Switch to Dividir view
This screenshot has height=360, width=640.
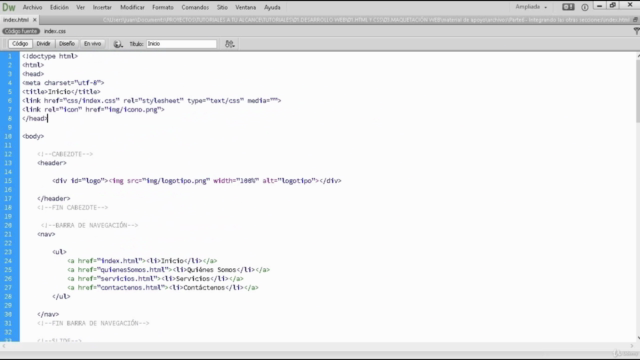(43, 44)
